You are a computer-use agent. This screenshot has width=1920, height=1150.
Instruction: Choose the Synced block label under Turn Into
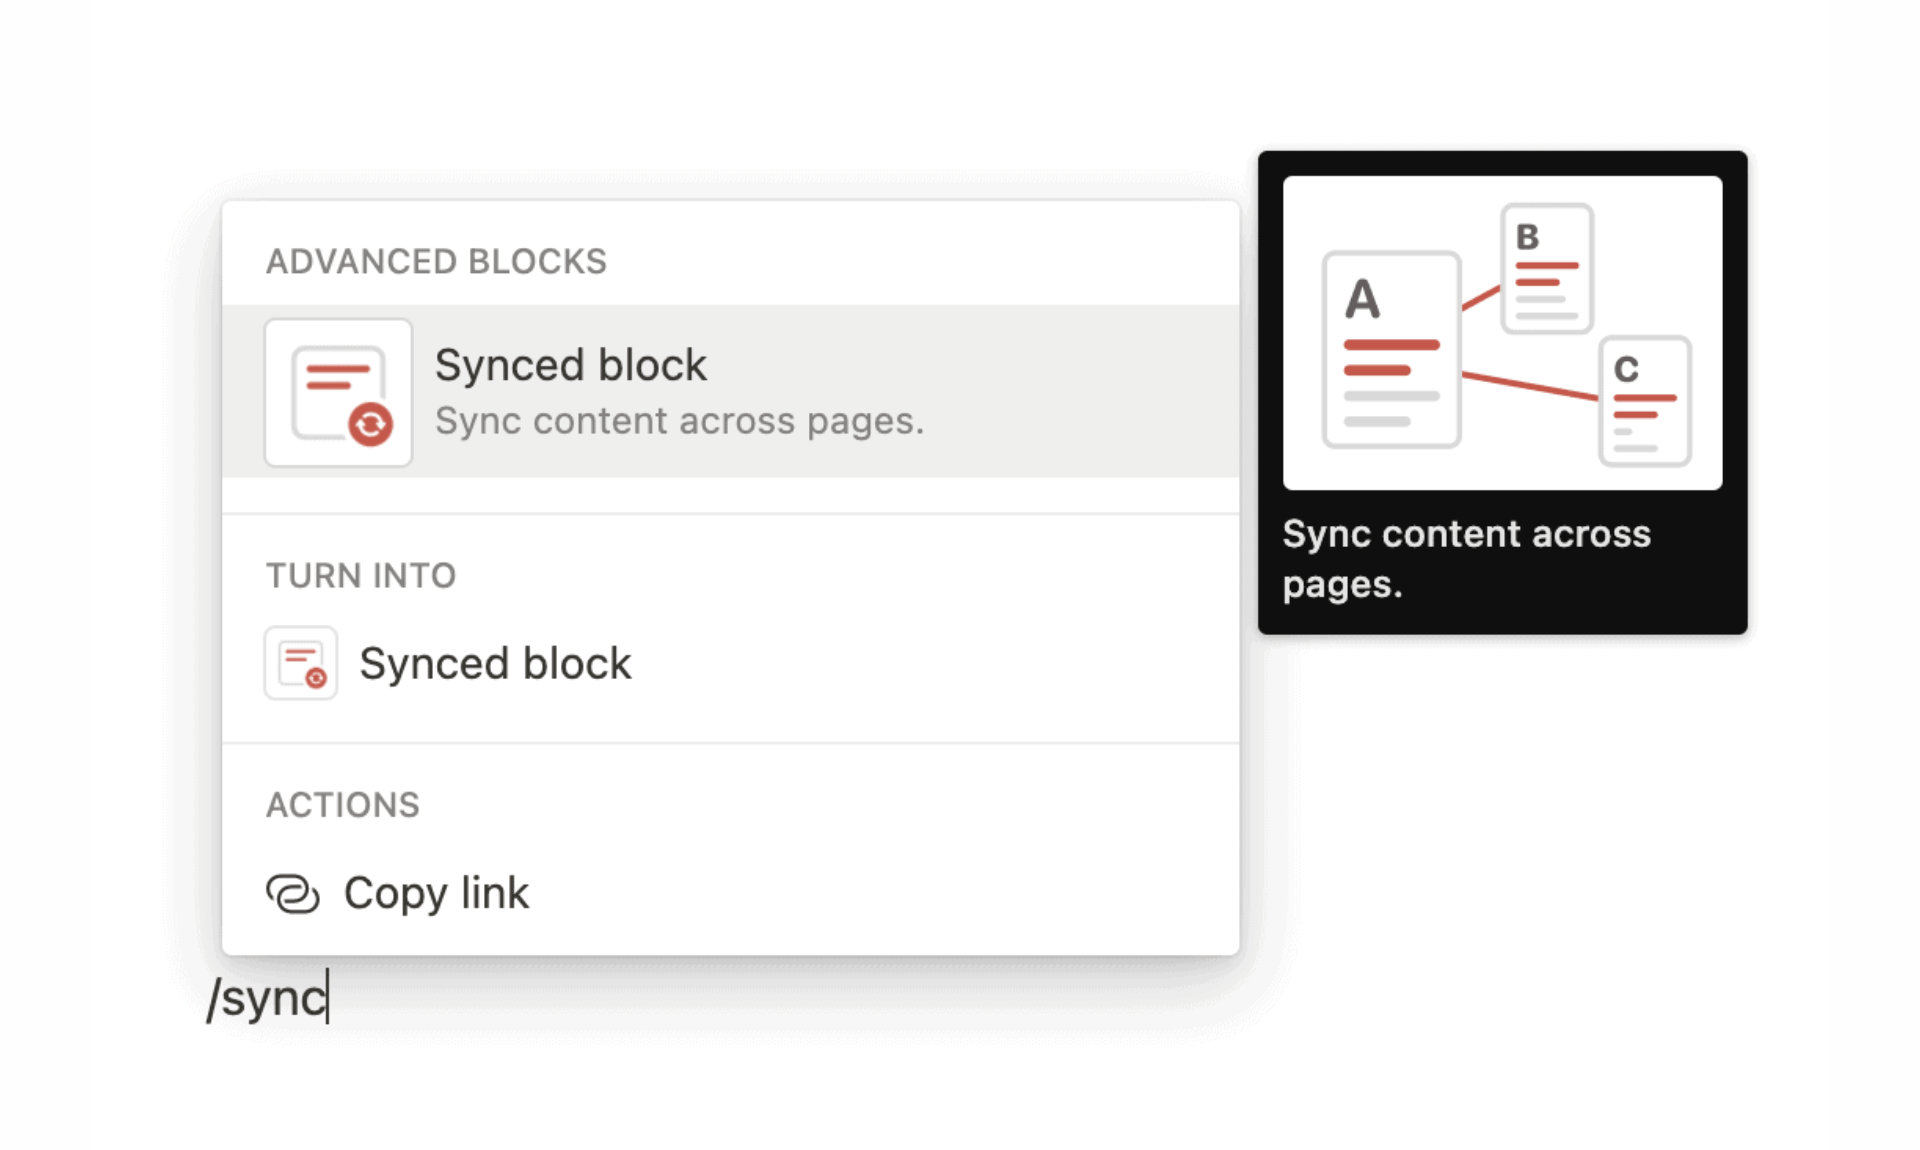pyautogui.click(x=495, y=663)
